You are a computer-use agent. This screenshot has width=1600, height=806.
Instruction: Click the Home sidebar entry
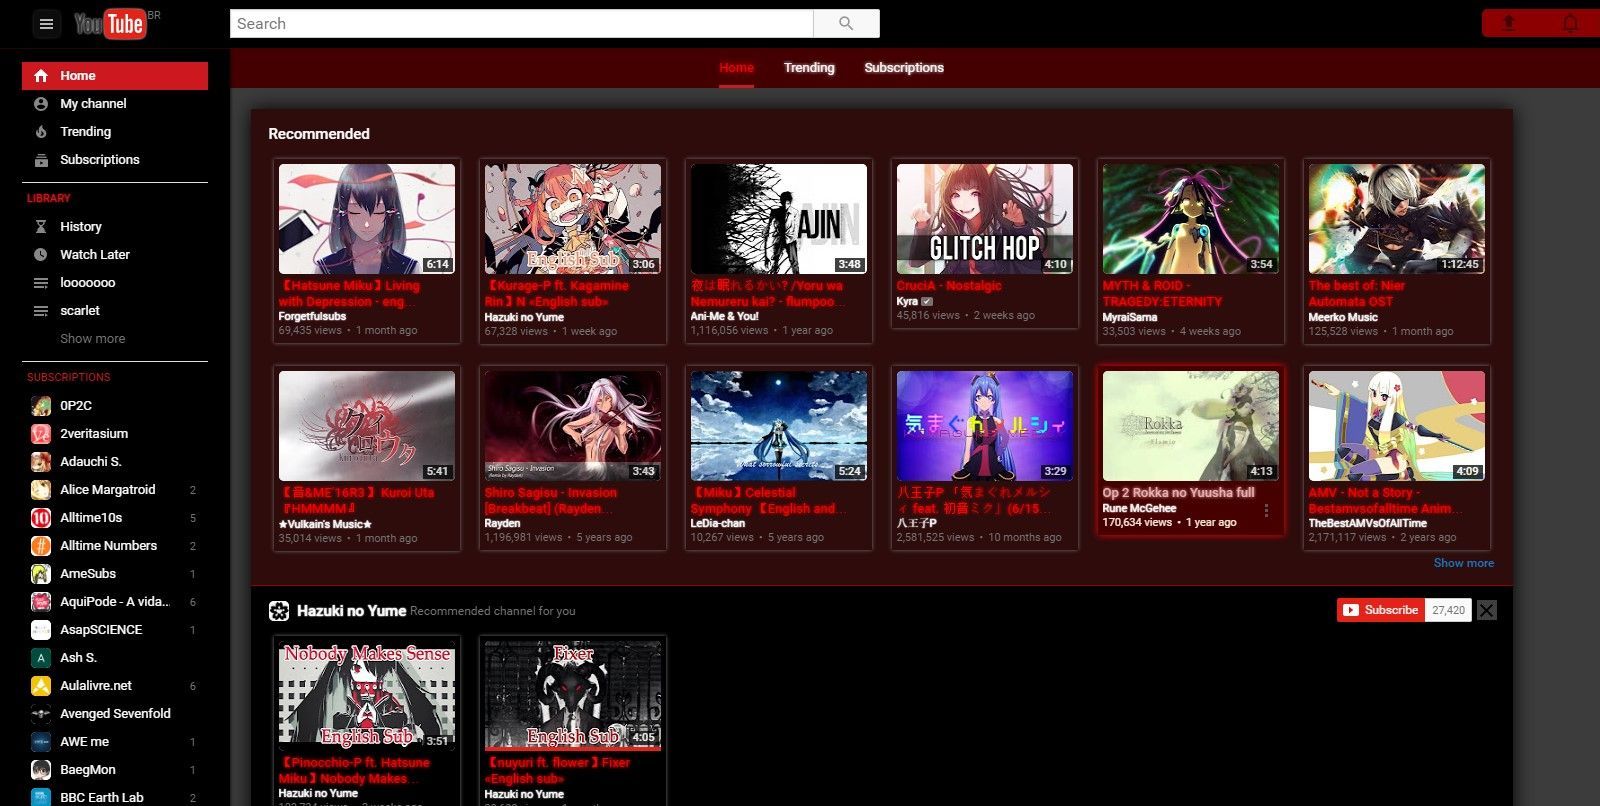[115, 76]
